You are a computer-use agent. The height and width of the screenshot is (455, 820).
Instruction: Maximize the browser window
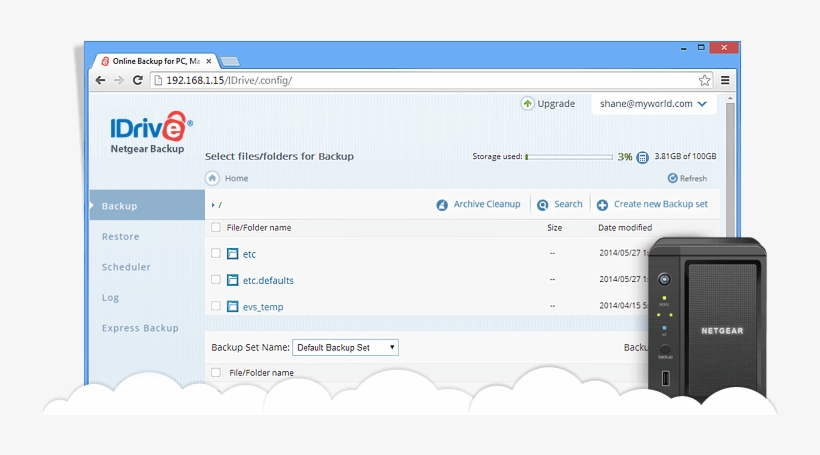point(701,48)
